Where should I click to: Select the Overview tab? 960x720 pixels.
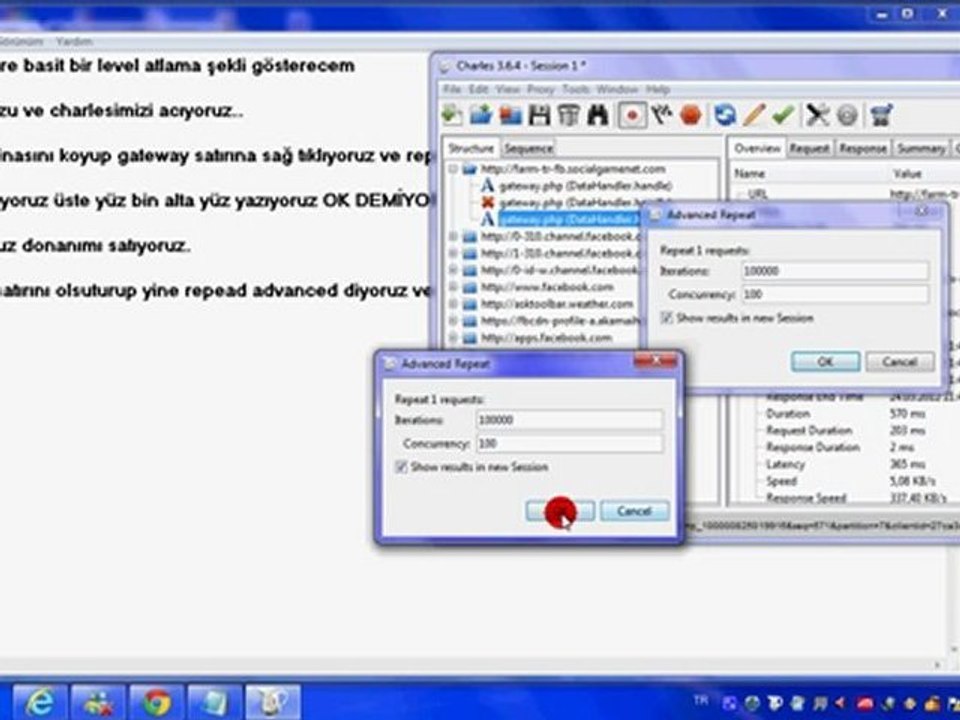point(757,148)
